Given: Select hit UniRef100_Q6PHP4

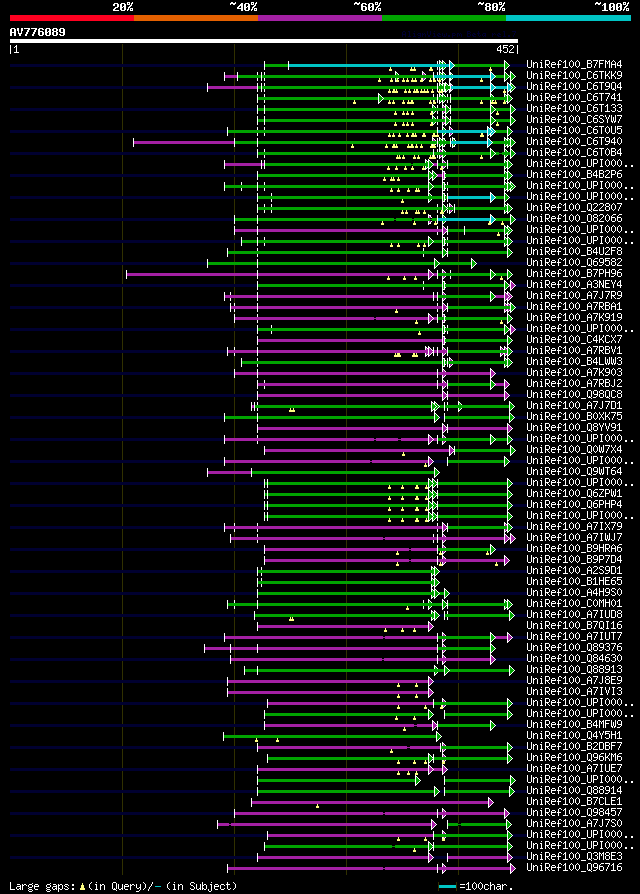Looking at the screenshot, I should (x=574, y=505).
